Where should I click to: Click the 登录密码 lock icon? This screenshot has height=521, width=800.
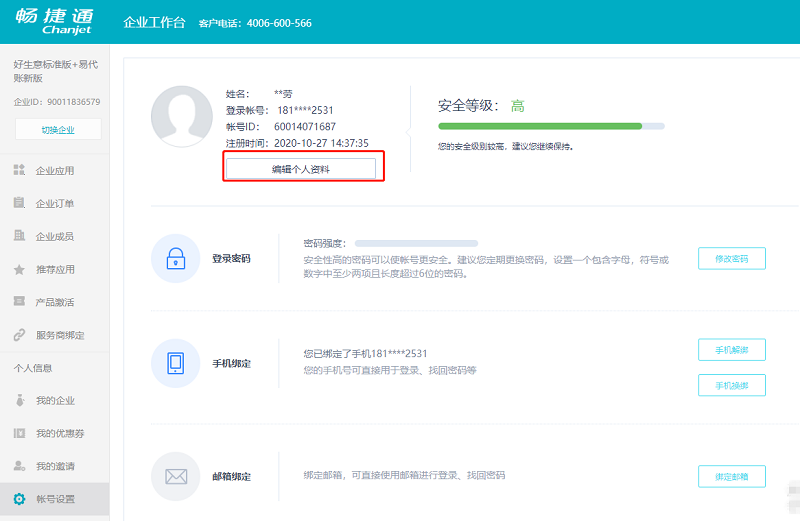point(176,258)
